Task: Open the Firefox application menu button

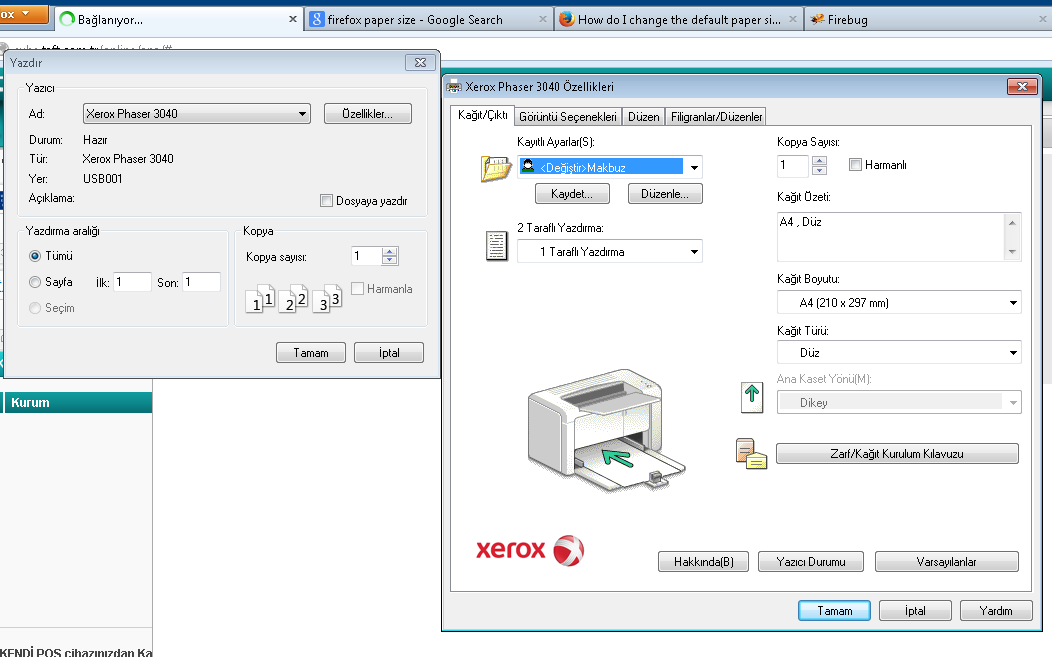Action: (x=23, y=13)
